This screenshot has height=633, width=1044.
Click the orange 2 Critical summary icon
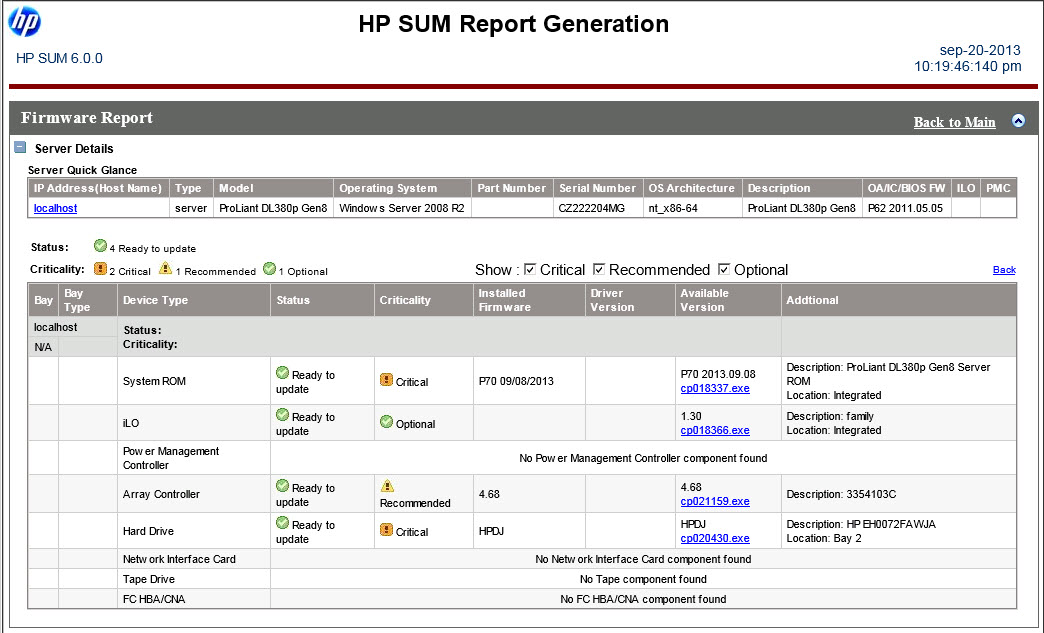tap(101, 269)
